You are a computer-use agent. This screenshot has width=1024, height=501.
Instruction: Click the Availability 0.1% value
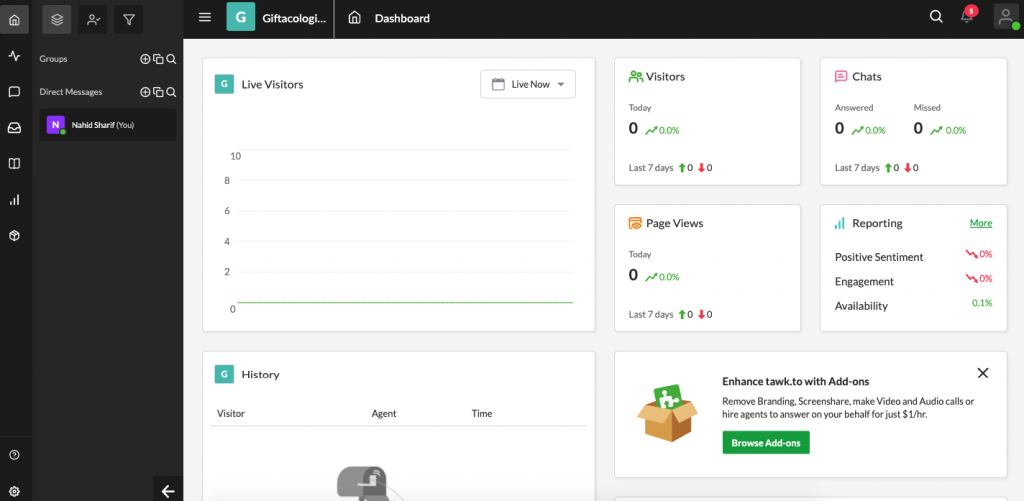click(x=982, y=302)
